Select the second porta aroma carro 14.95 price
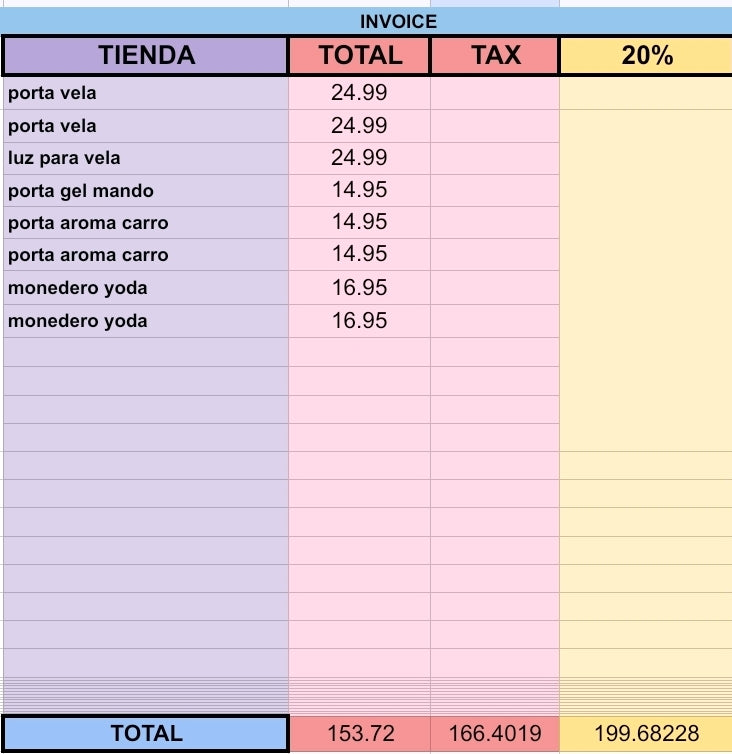 click(x=359, y=254)
